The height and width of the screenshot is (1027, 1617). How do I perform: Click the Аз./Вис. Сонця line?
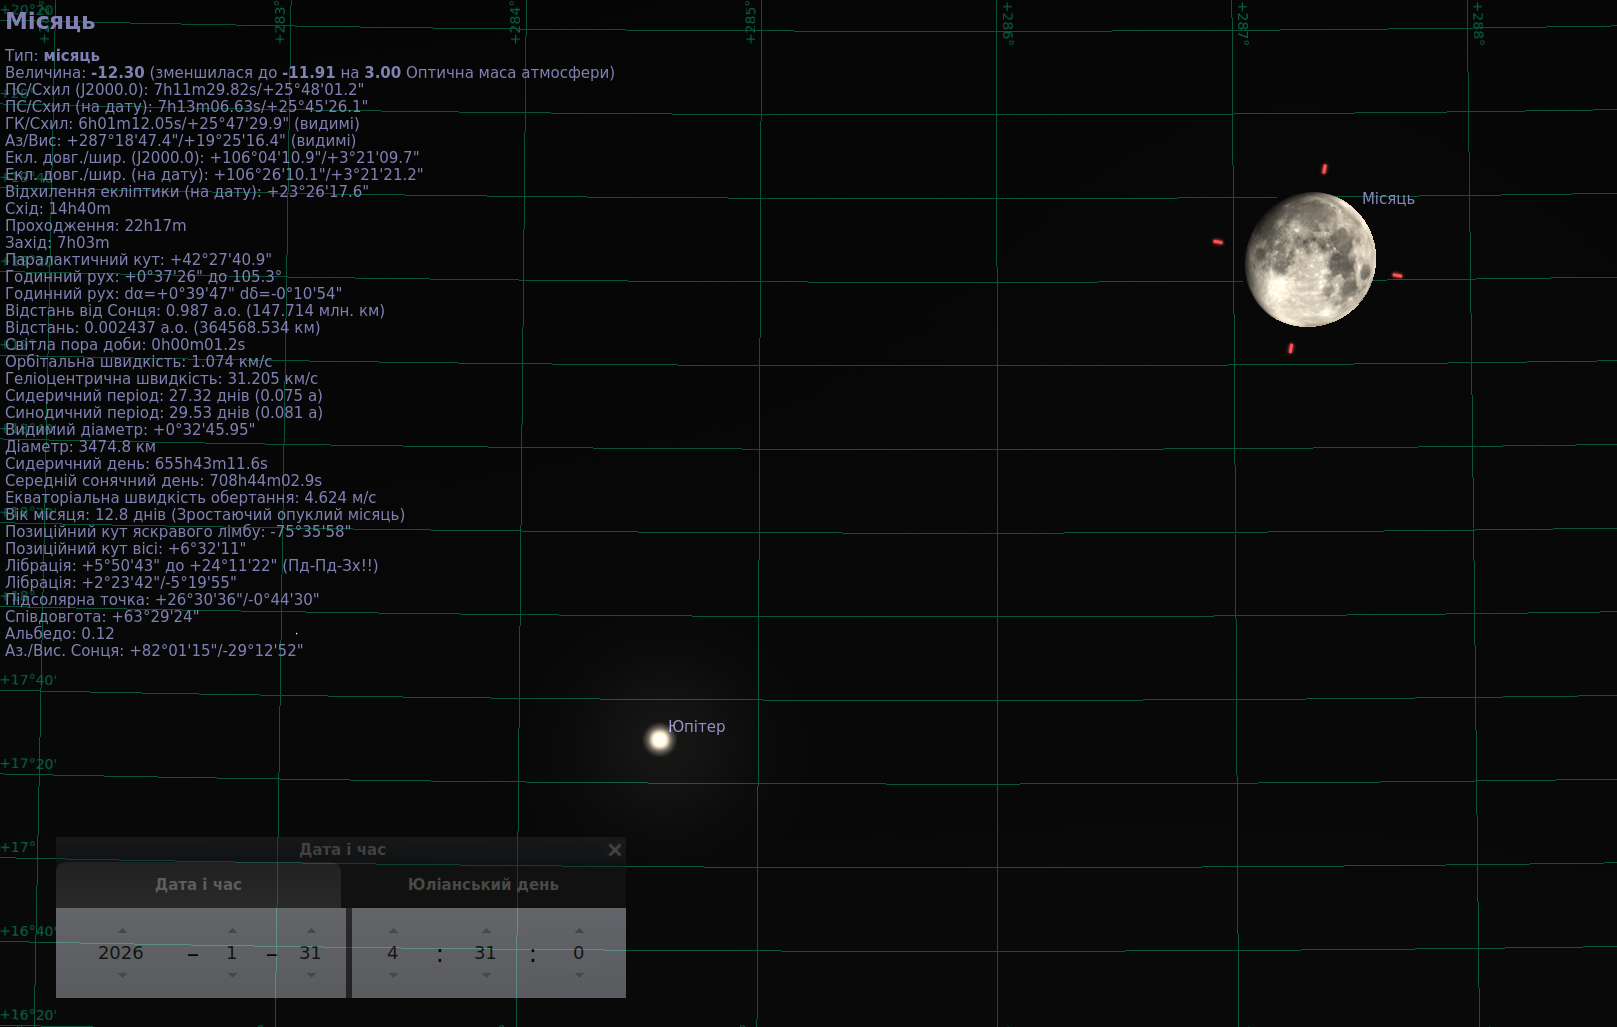point(154,651)
